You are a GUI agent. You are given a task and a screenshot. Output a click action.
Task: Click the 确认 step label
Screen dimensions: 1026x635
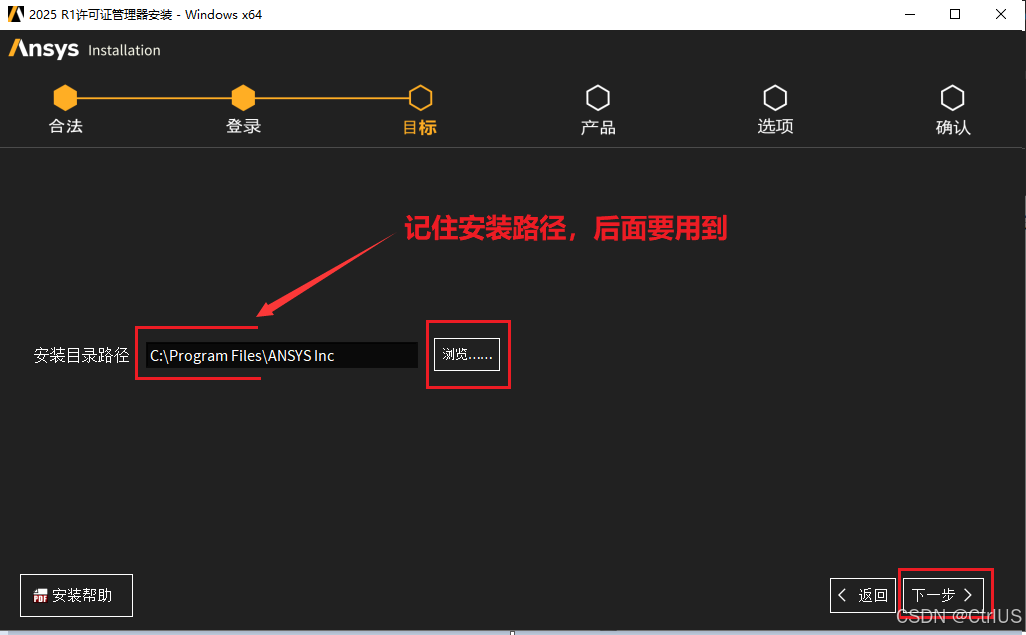click(953, 128)
